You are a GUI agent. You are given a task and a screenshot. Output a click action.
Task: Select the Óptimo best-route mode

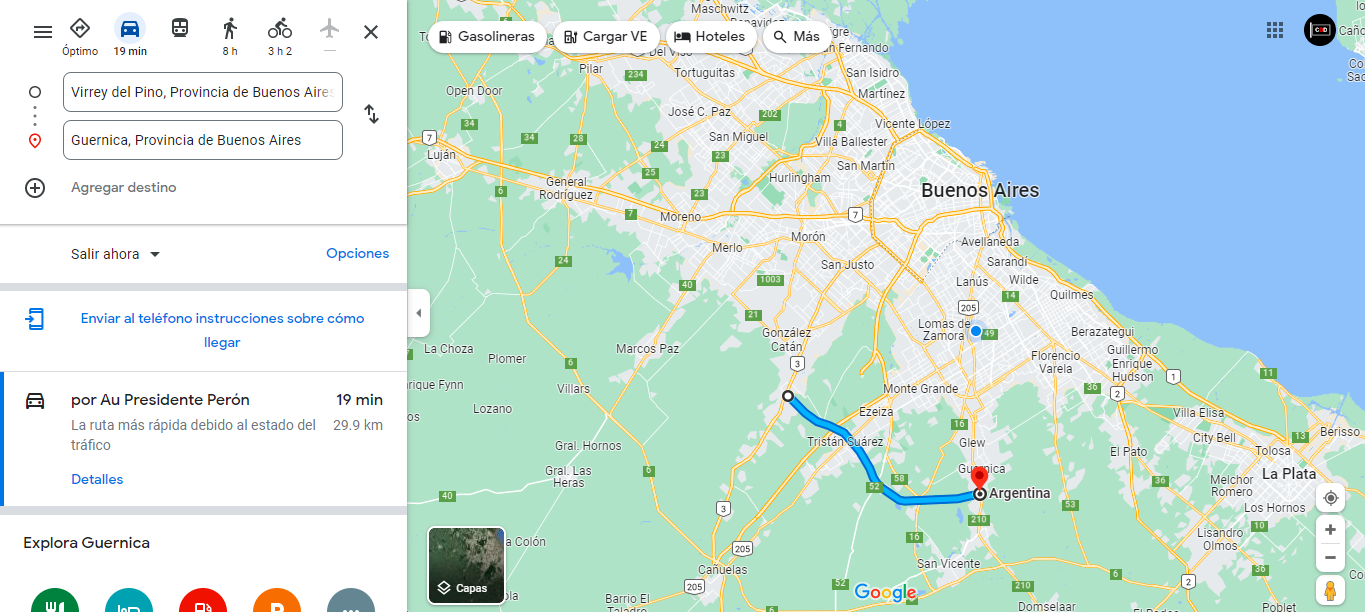(x=80, y=35)
